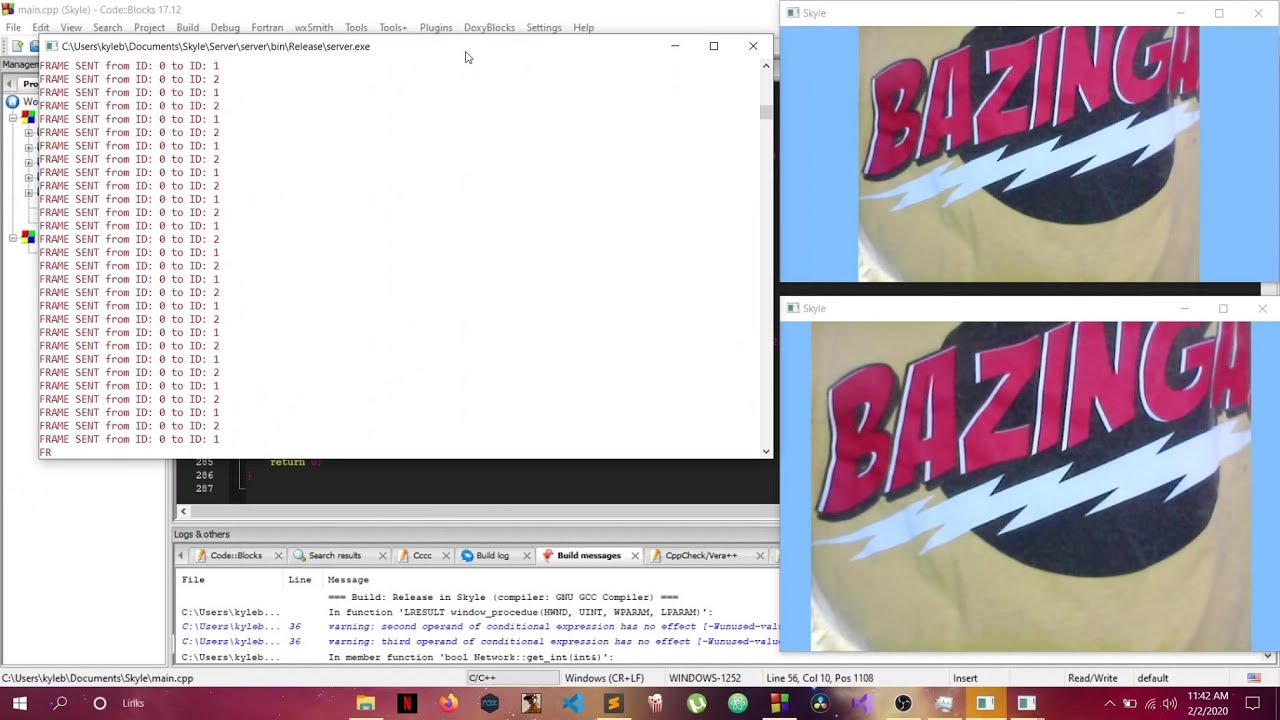Open OBS Studio from the taskbar
1280x720 pixels.
[x=903, y=704]
